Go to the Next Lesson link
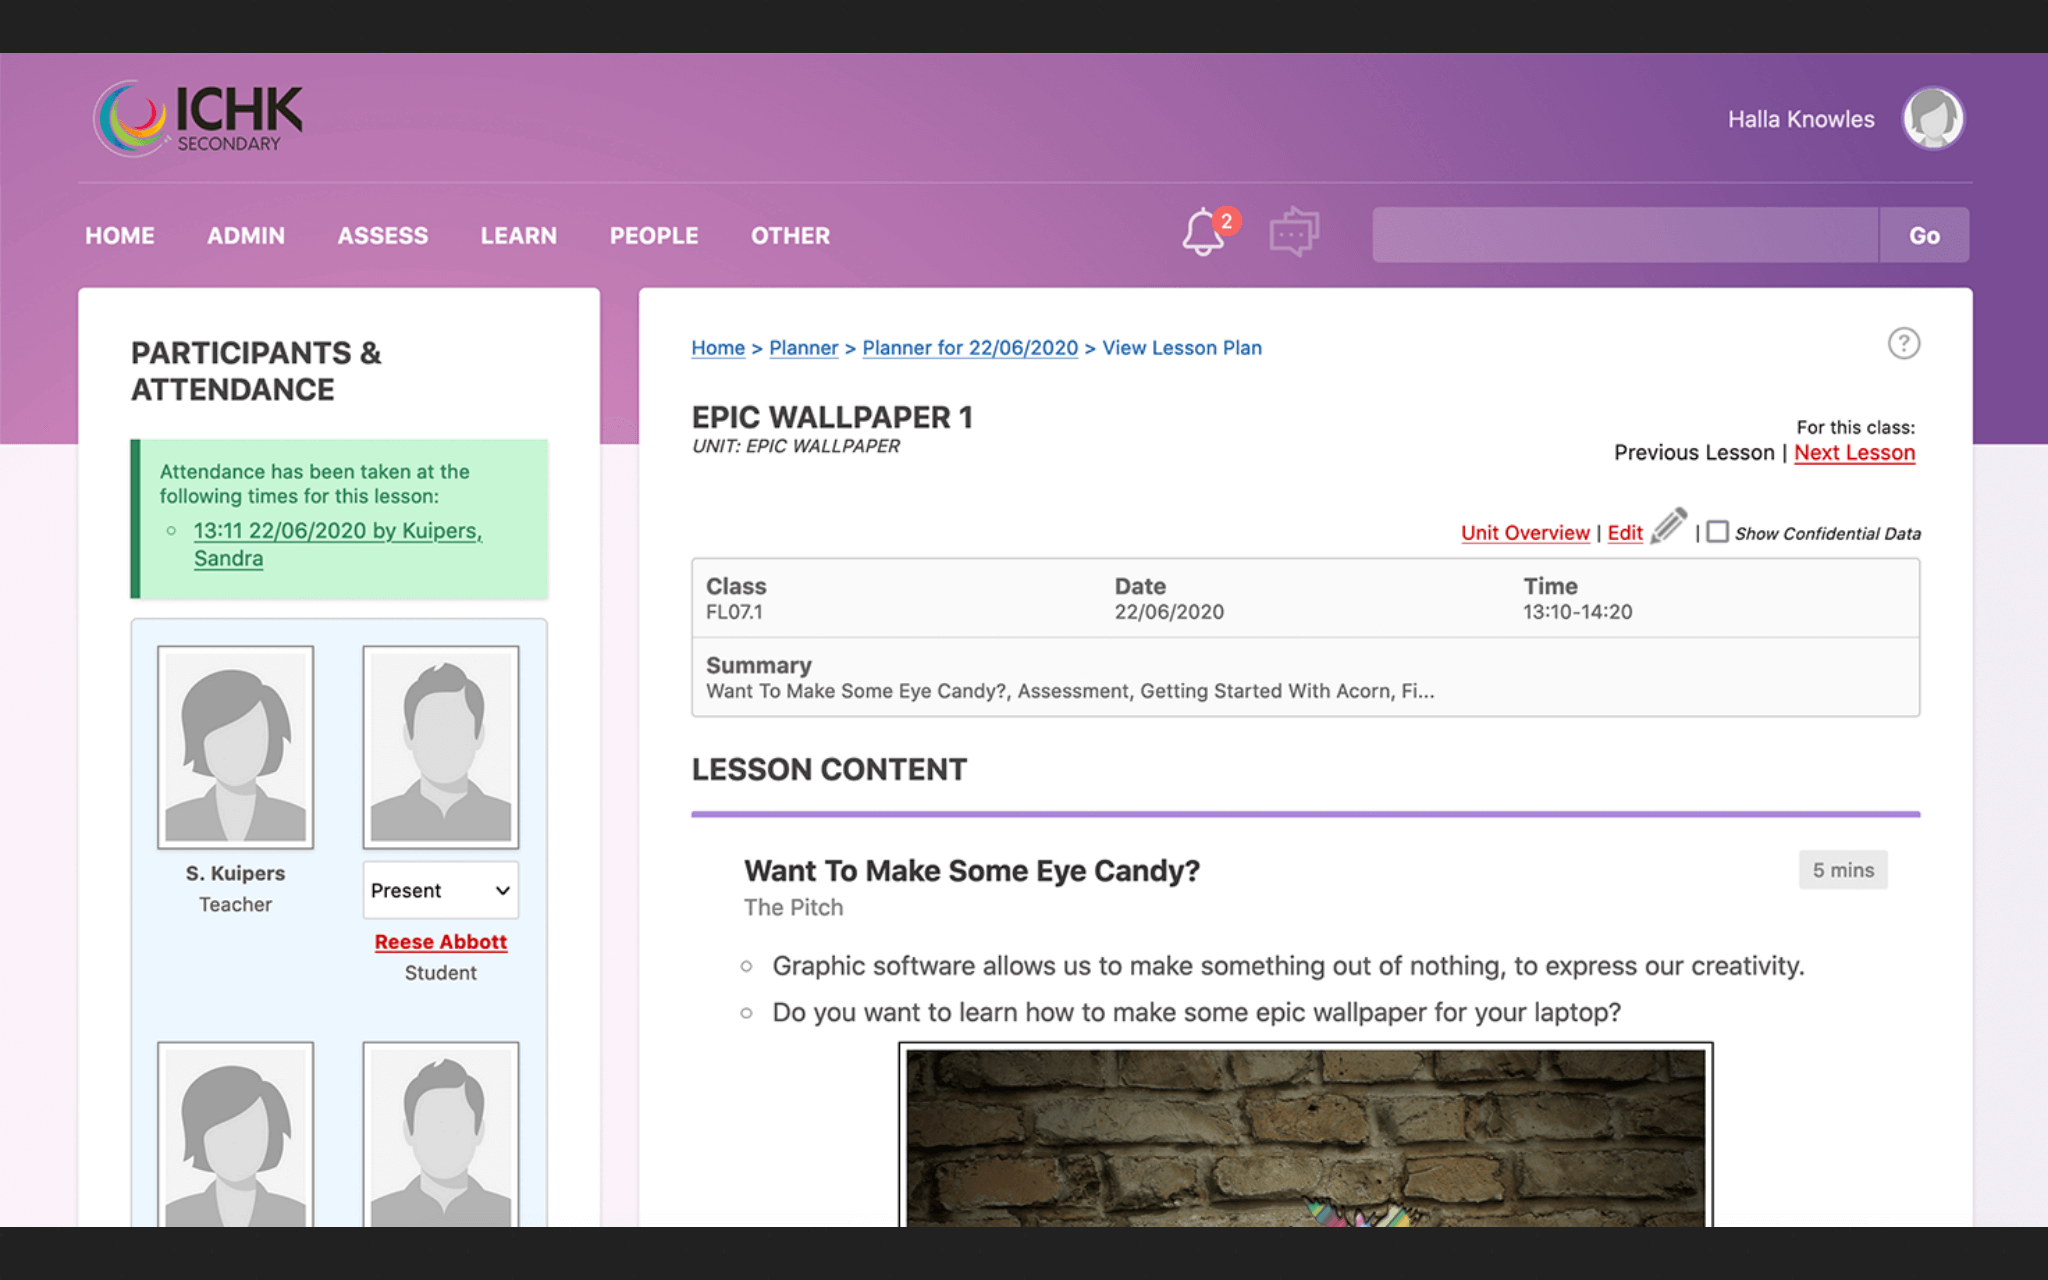The width and height of the screenshot is (2048, 1280). tap(1854, 453)
